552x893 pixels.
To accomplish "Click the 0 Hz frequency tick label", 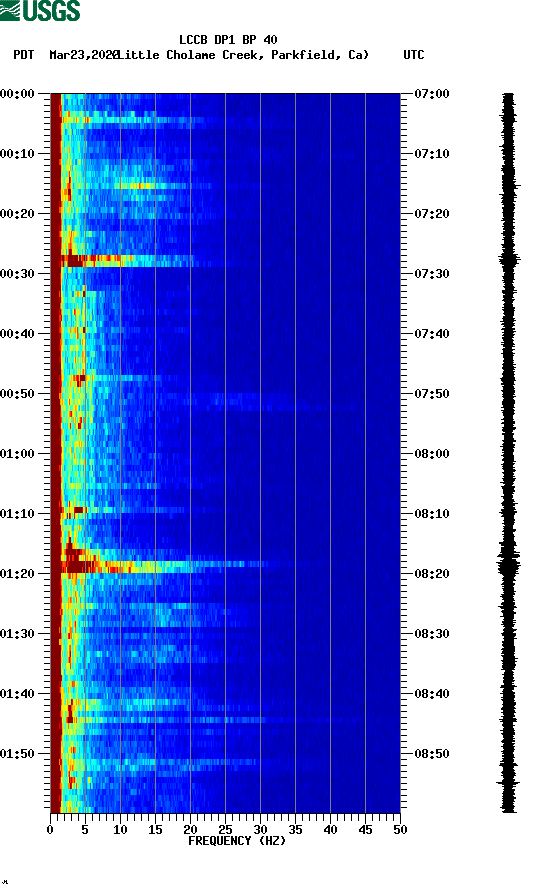I will tap(50, 830).
